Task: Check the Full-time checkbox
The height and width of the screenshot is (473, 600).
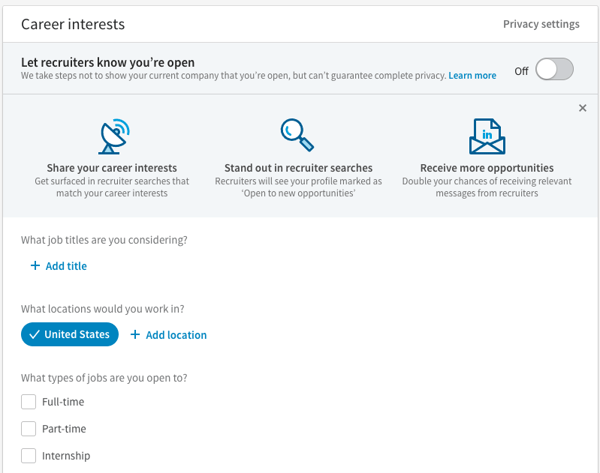Action: [28, 402]
